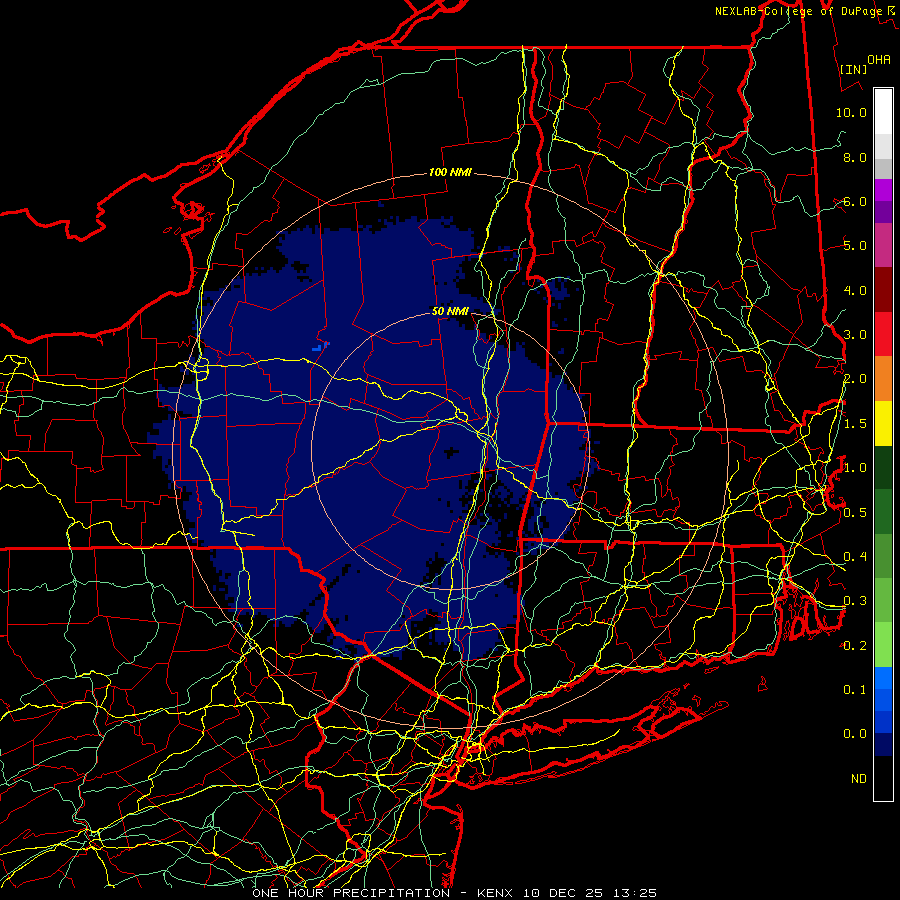Click the bright purple legend swatch
The image size is (900, 900).
click(883, 190)
